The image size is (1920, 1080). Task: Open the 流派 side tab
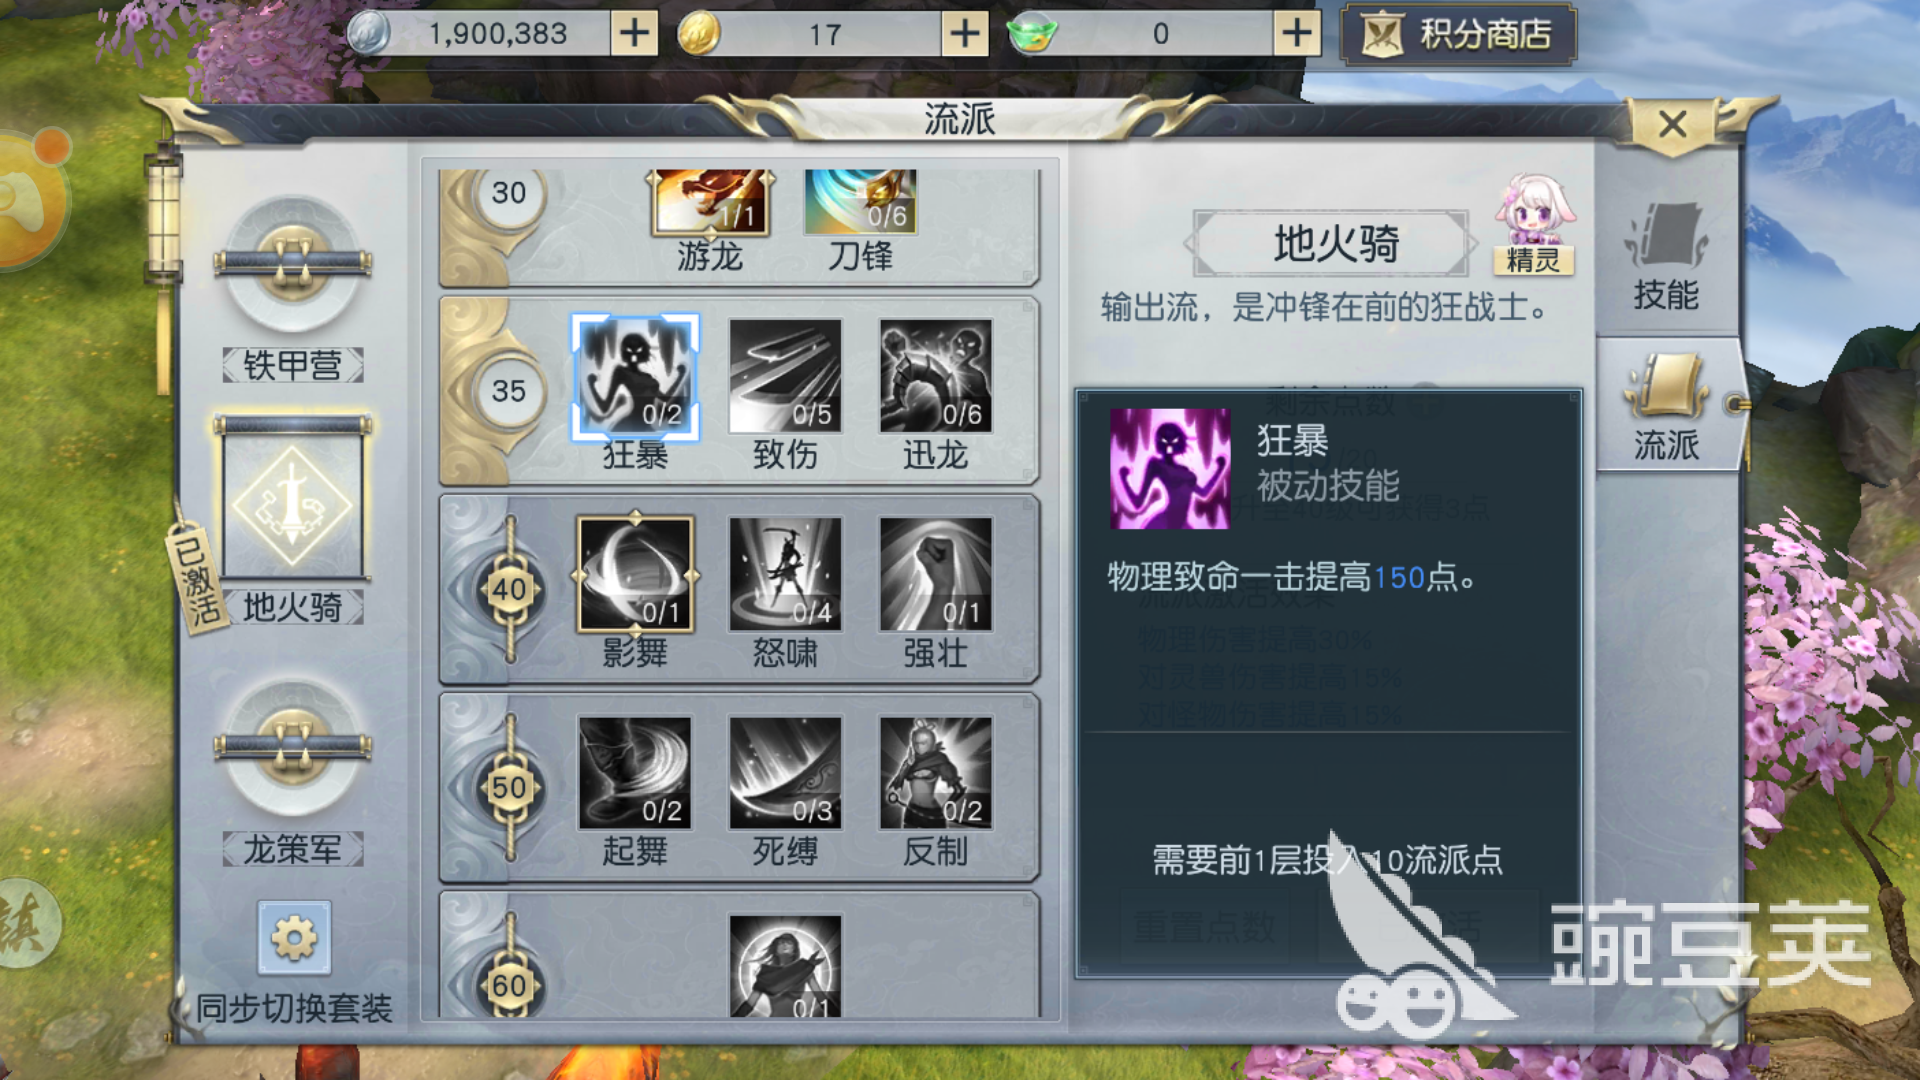1668,405
